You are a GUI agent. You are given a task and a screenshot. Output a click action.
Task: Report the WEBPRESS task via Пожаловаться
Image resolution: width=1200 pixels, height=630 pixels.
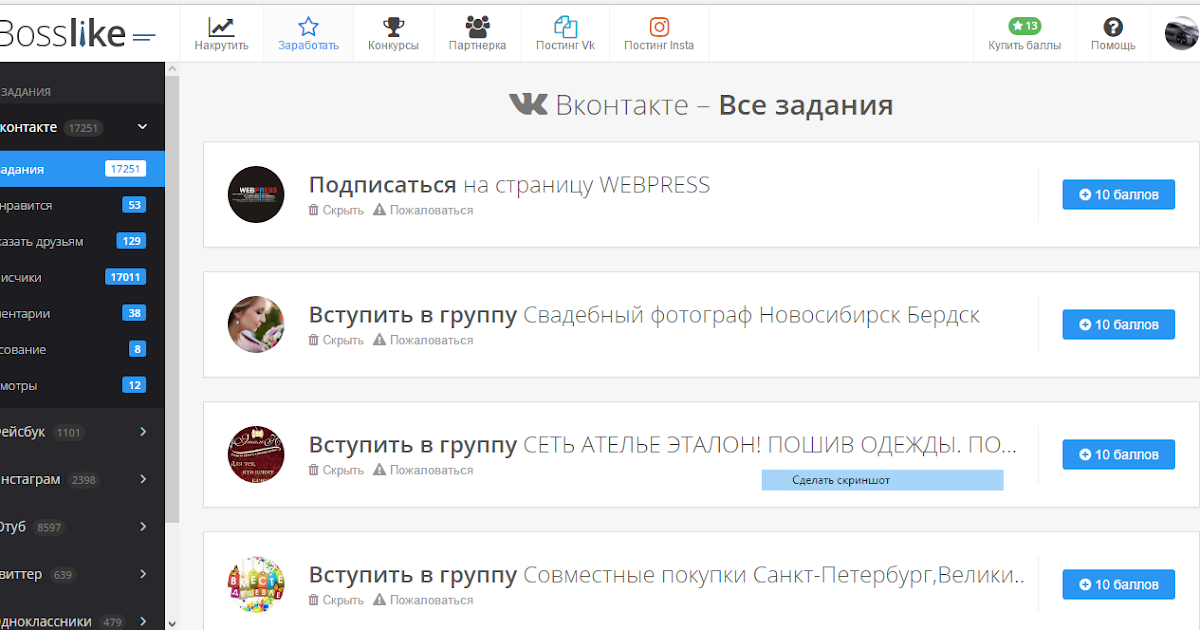coord(423,210)
